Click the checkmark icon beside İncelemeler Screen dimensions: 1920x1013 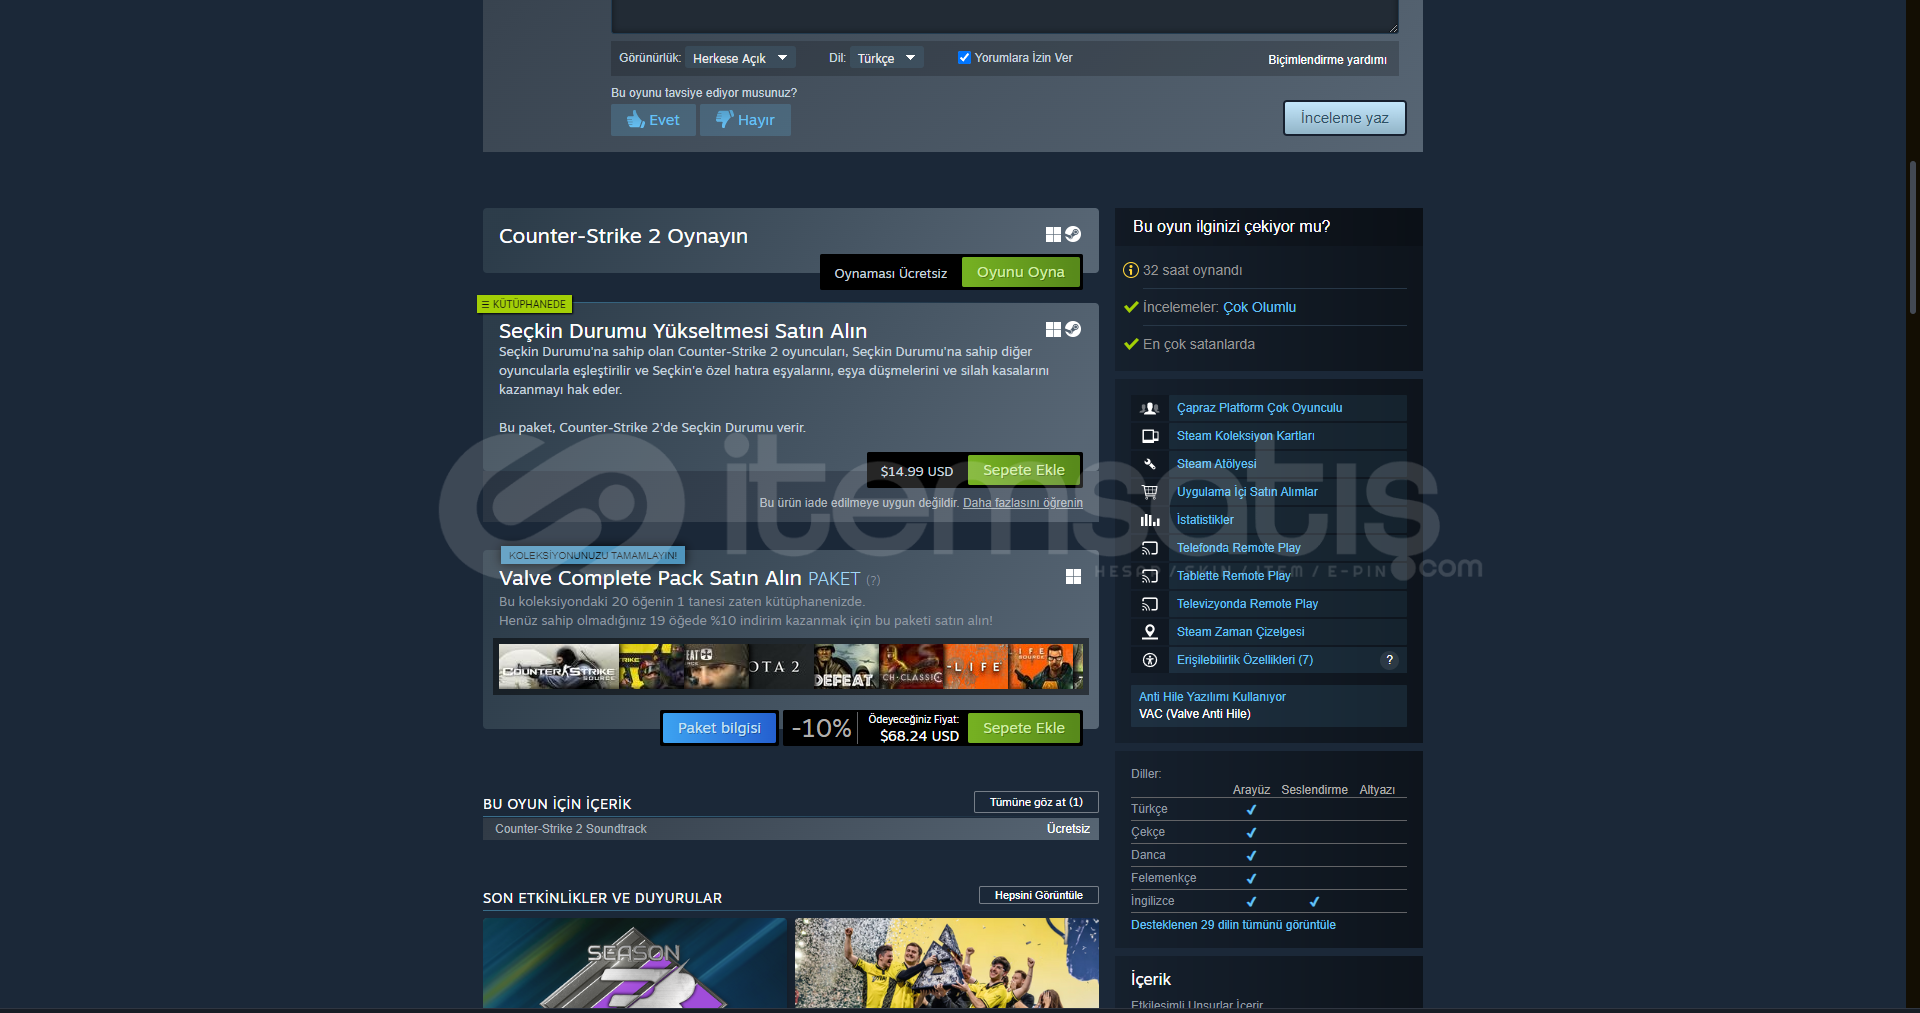point(1131,307)
